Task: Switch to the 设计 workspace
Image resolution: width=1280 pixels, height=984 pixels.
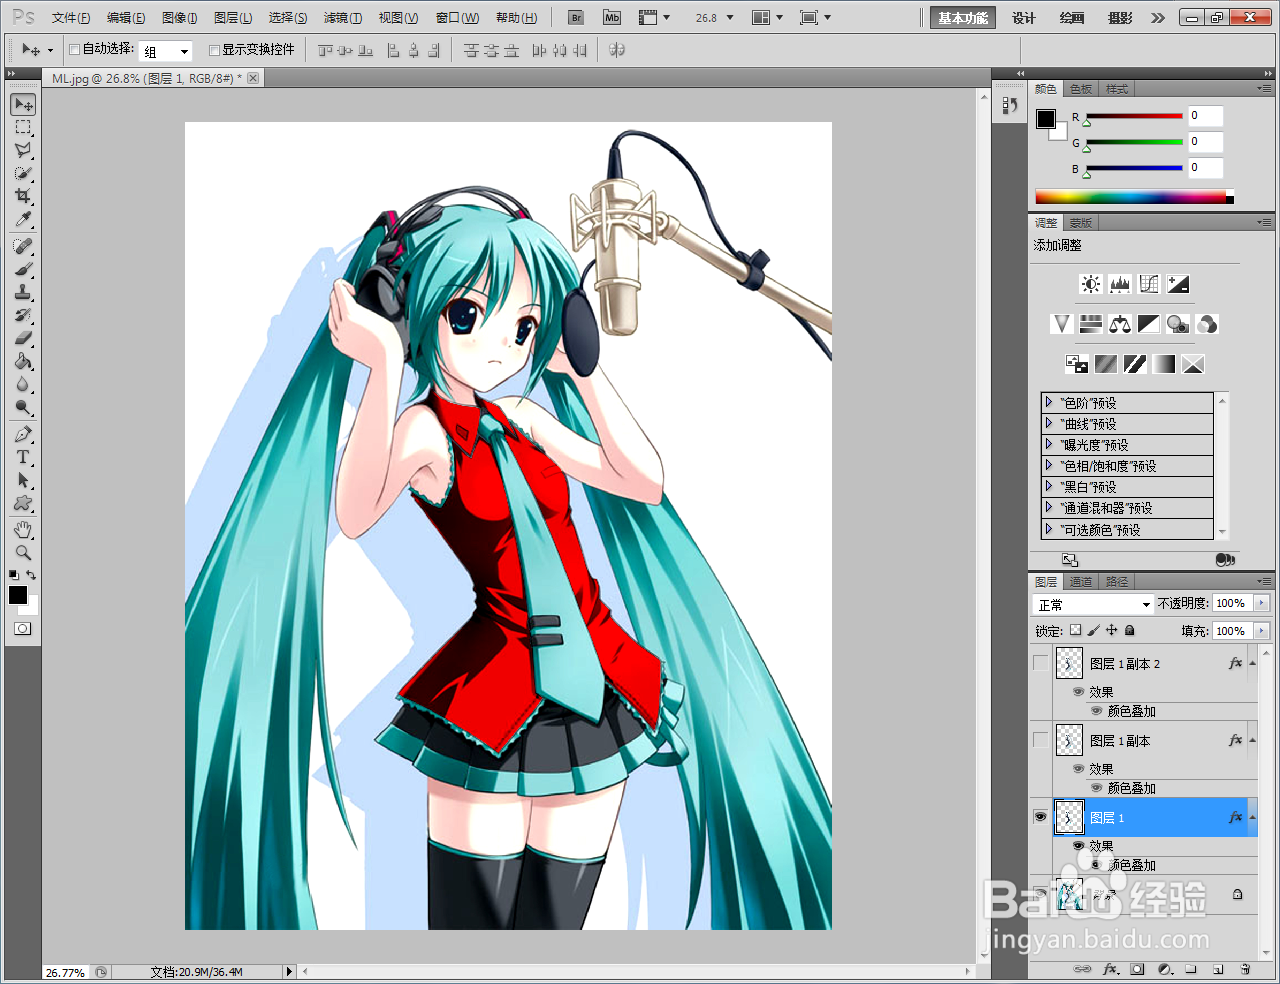Action: coord(1023,18)
